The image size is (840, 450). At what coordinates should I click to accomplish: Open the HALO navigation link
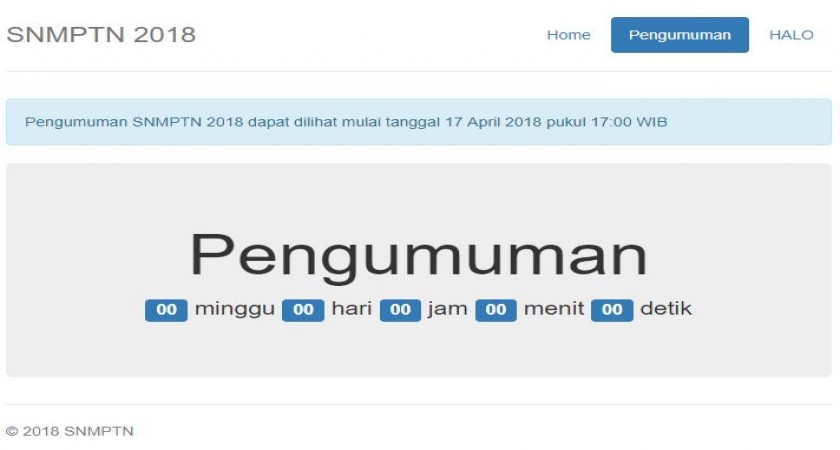point(791,35)
